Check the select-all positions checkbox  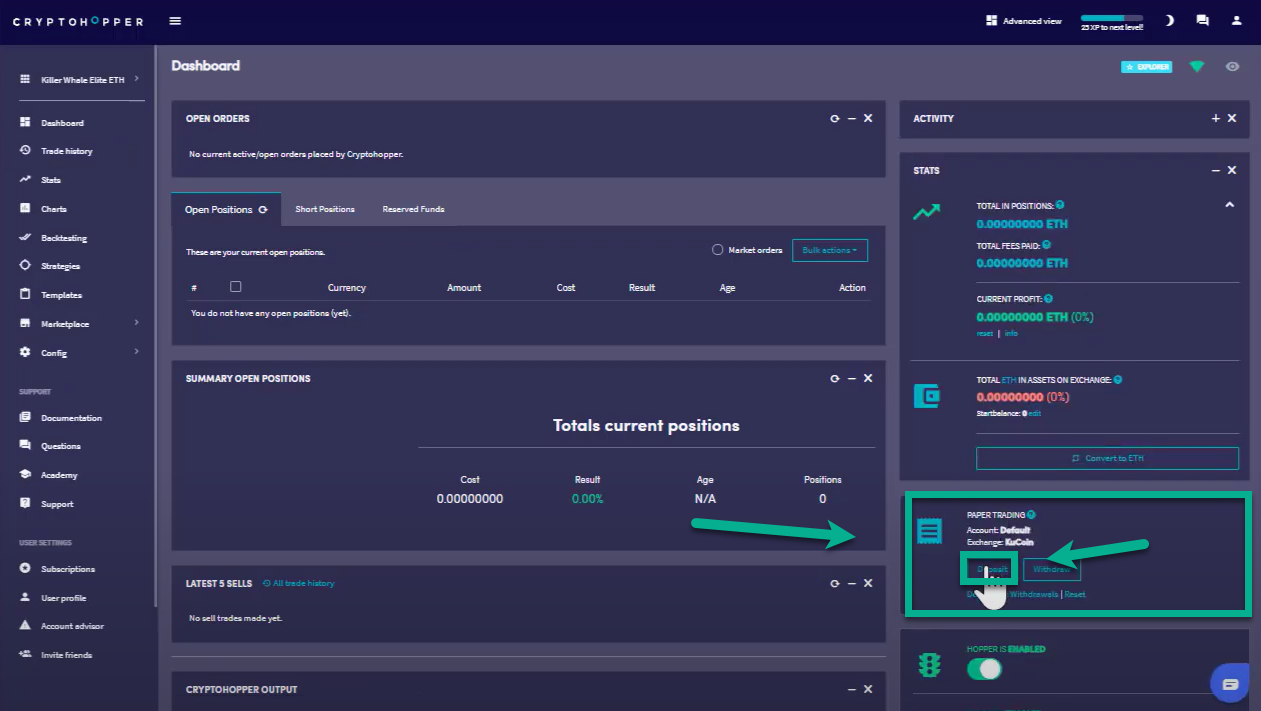point(235,287)
